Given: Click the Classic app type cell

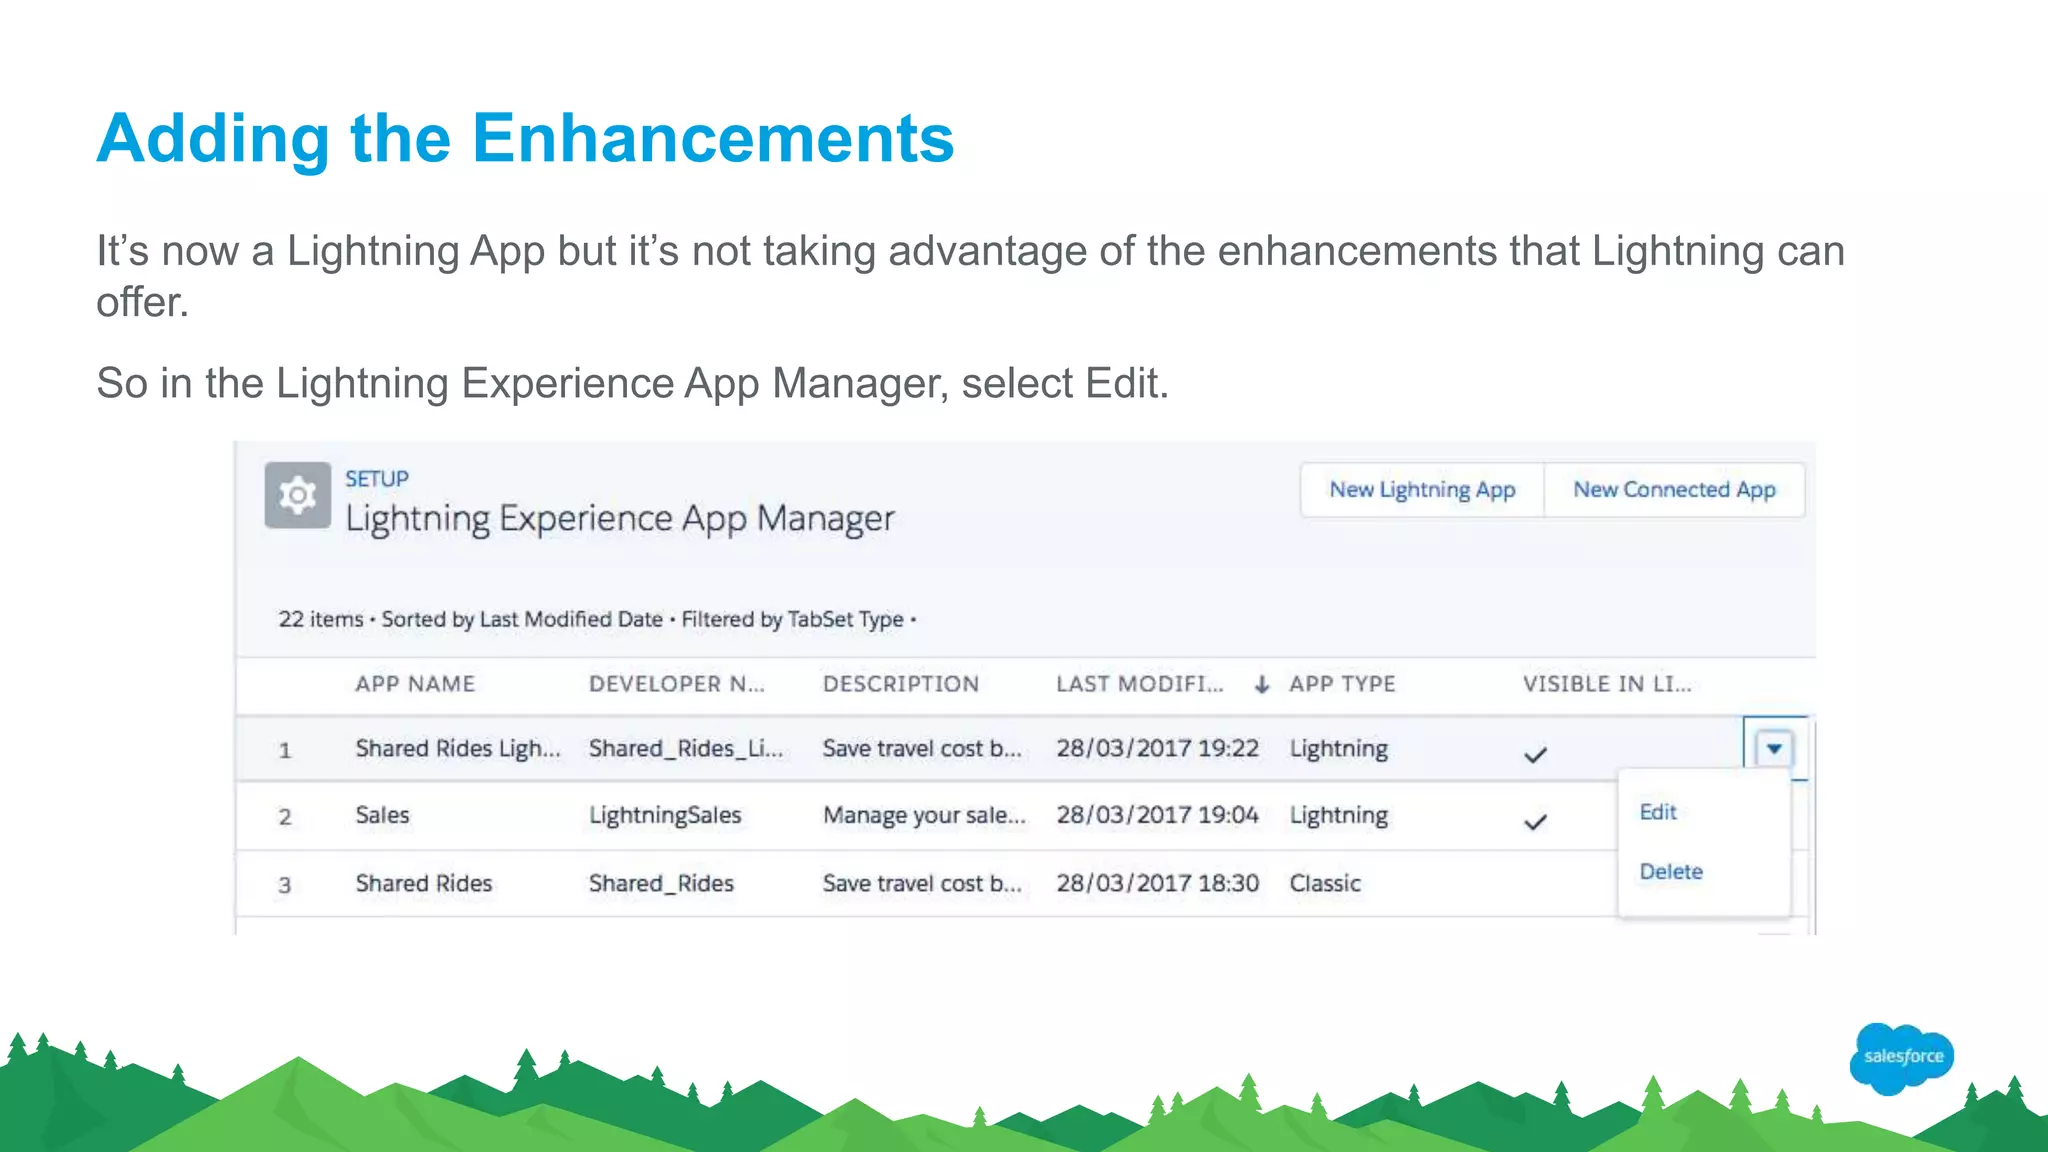Looking at the screenshot, I should 1325,883.
